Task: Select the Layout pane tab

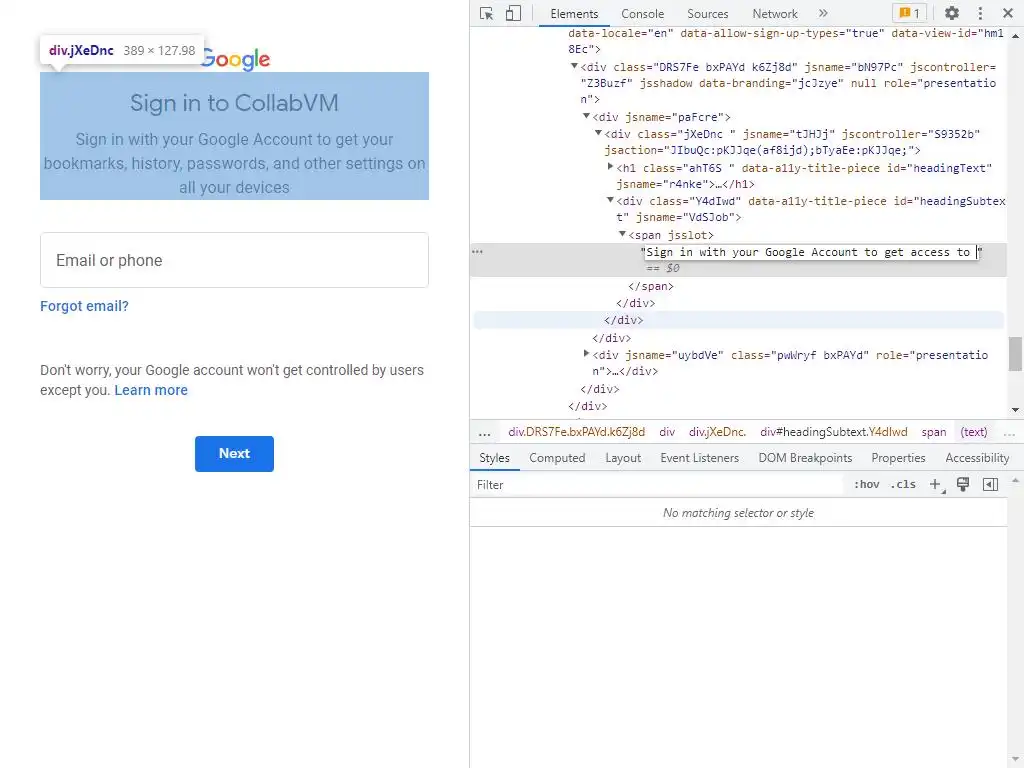Action: pos(623,458)
